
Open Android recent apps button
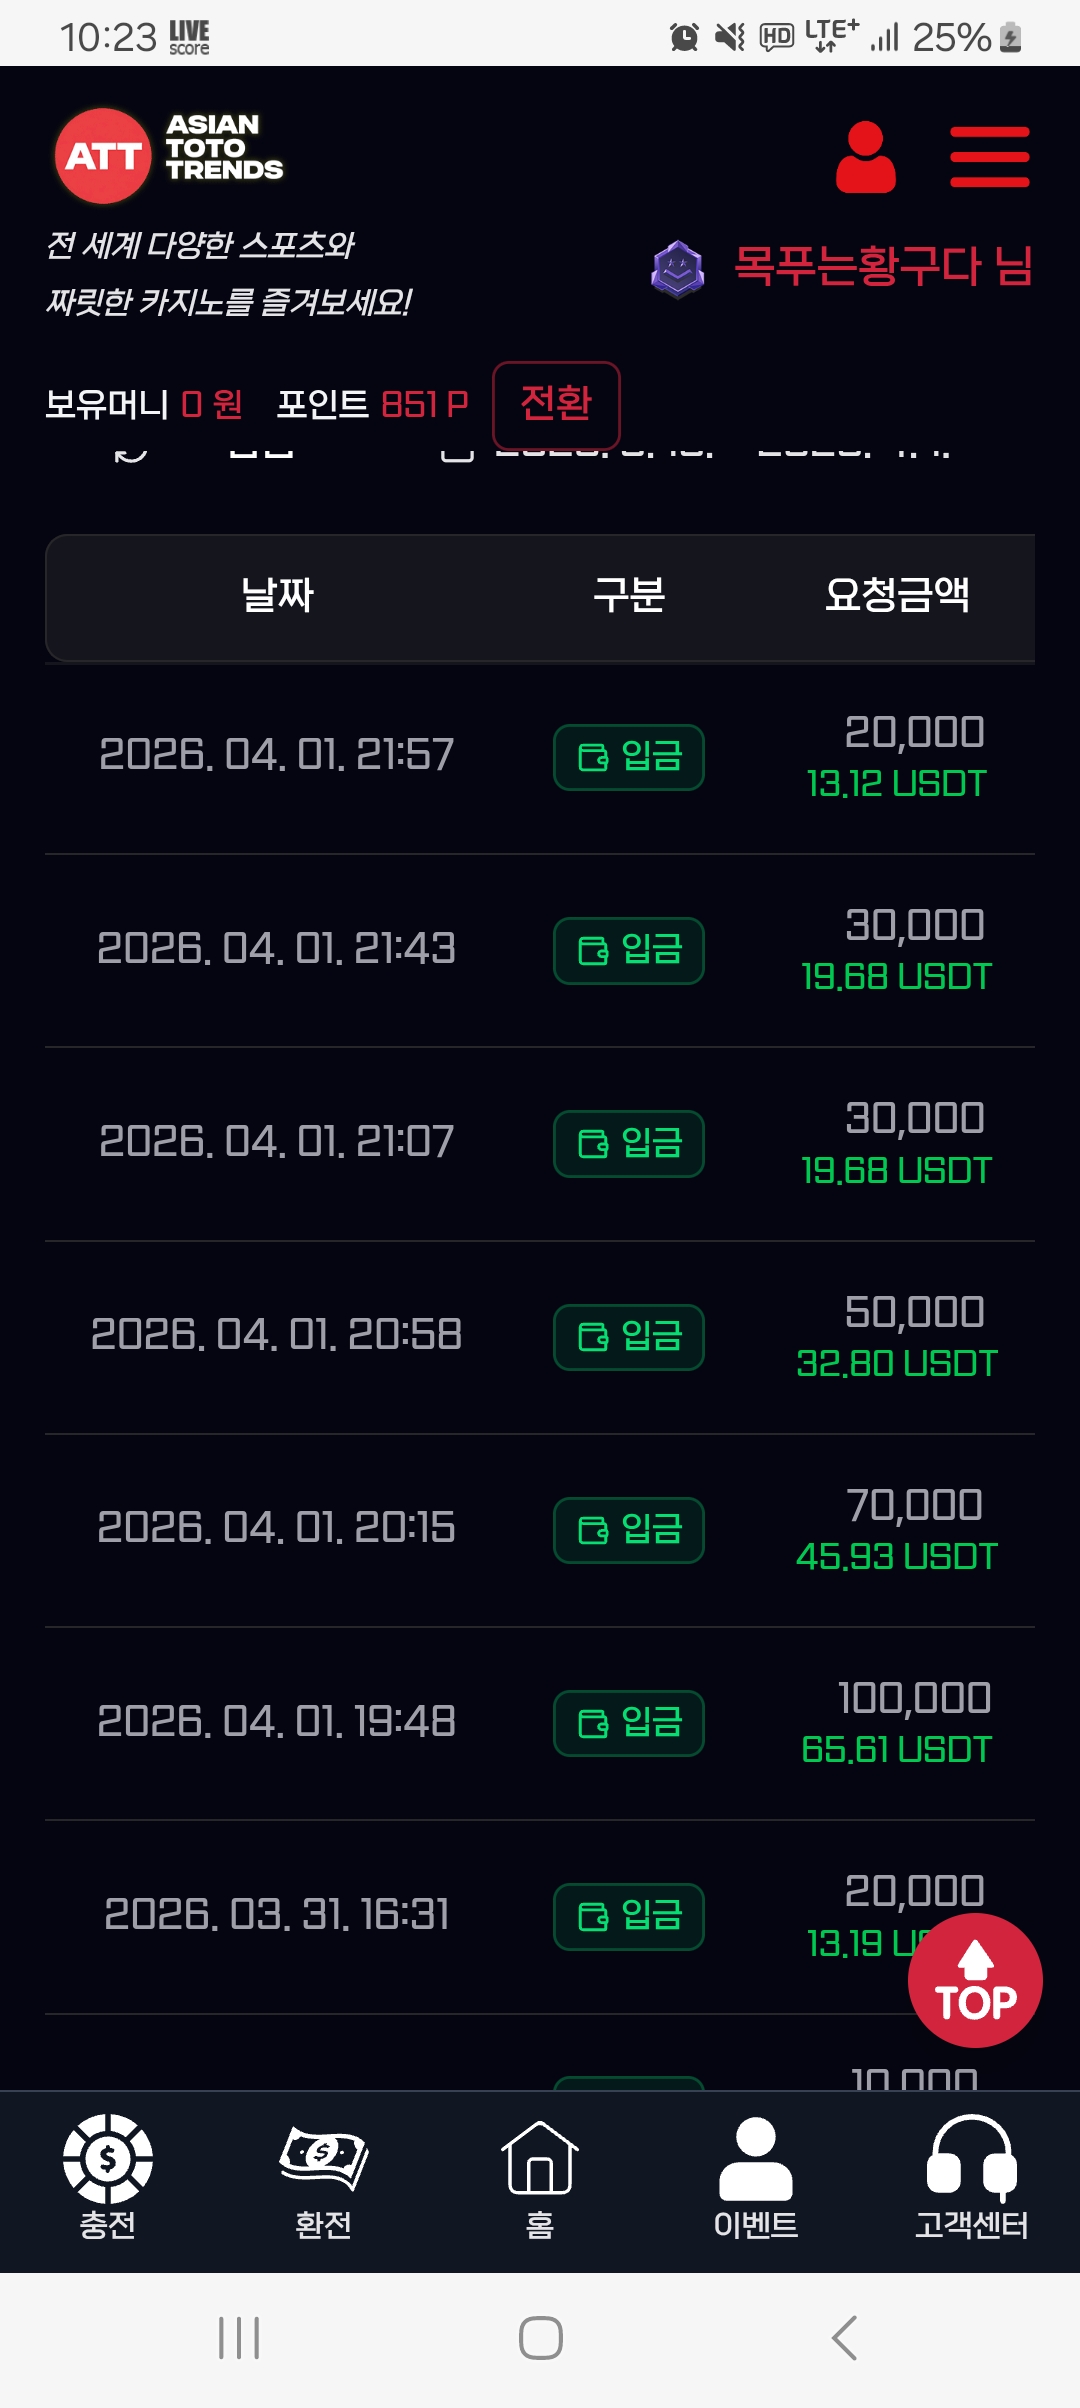[239, 2338]
